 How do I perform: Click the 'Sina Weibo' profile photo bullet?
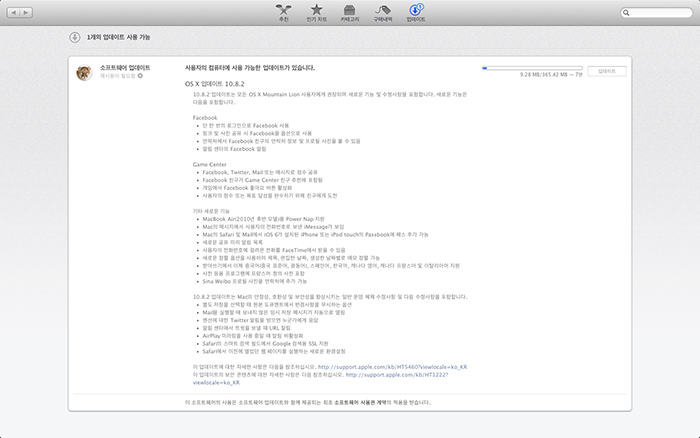tap(254, 281)
